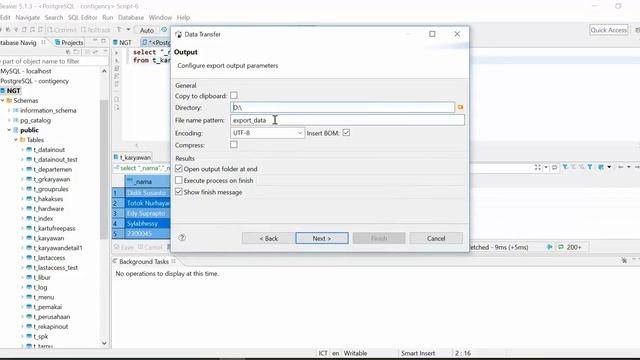The height and width of the screenshot is (360, 640).
Task: Select the t_rekapinout table row
Action: pos(51,327)
